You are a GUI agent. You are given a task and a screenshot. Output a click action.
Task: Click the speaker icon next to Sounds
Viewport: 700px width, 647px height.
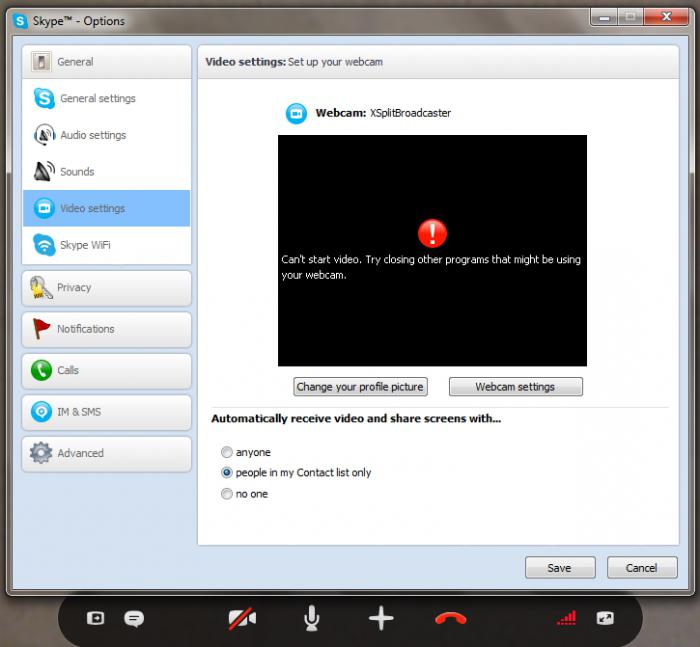44,171
